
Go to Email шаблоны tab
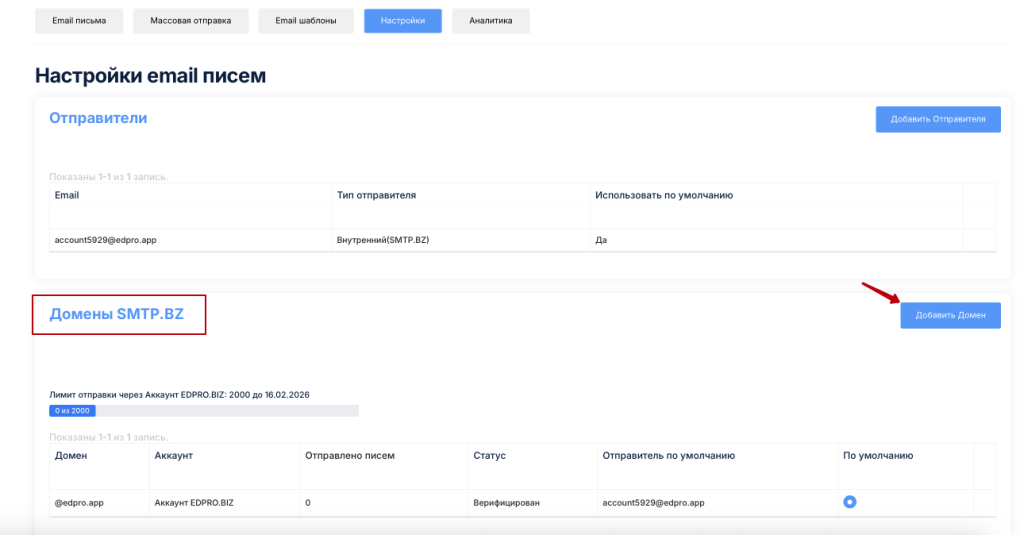(x=306, y=20)
